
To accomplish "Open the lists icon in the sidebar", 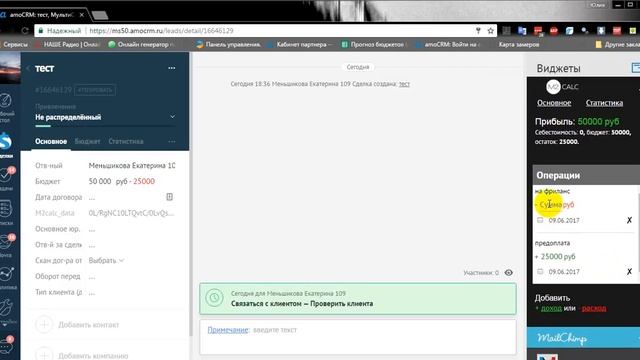I will (x=6, y=209).
